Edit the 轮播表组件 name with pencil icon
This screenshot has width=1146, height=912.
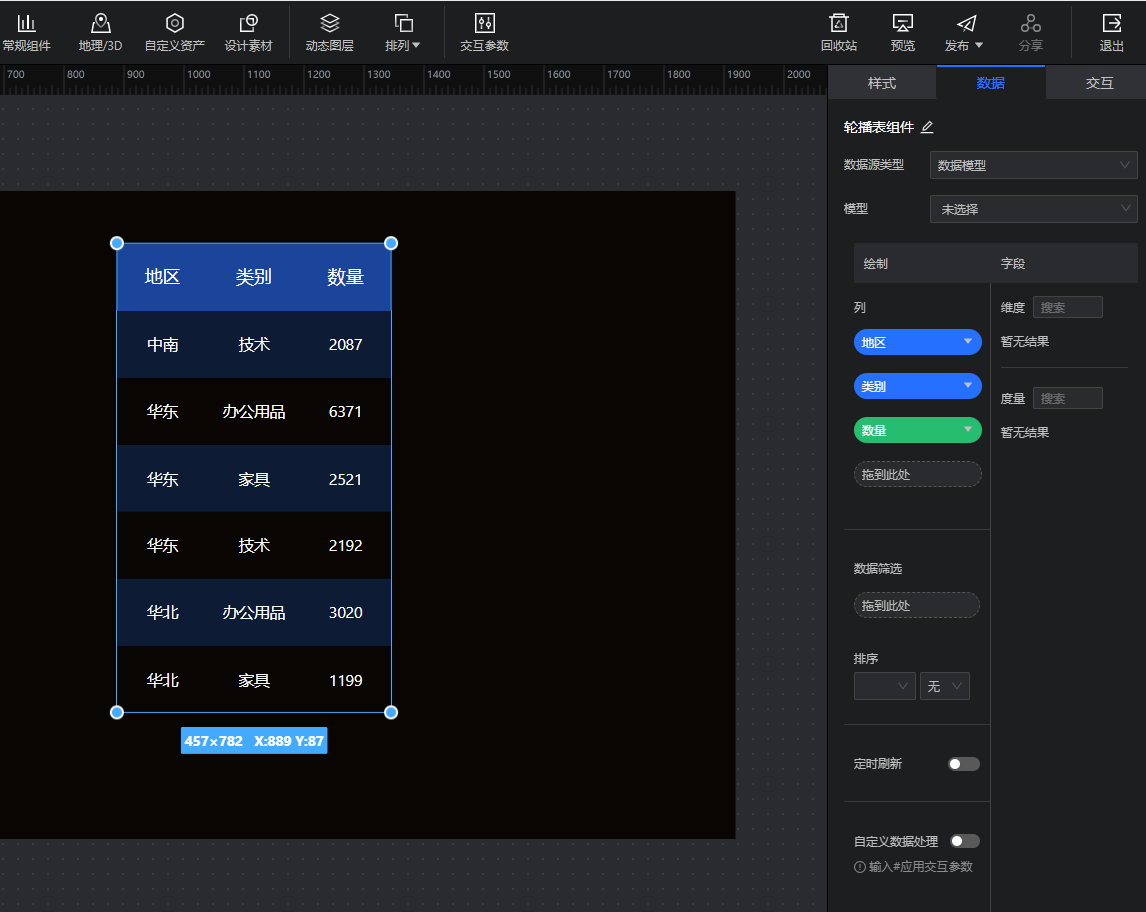coord(927,127)
